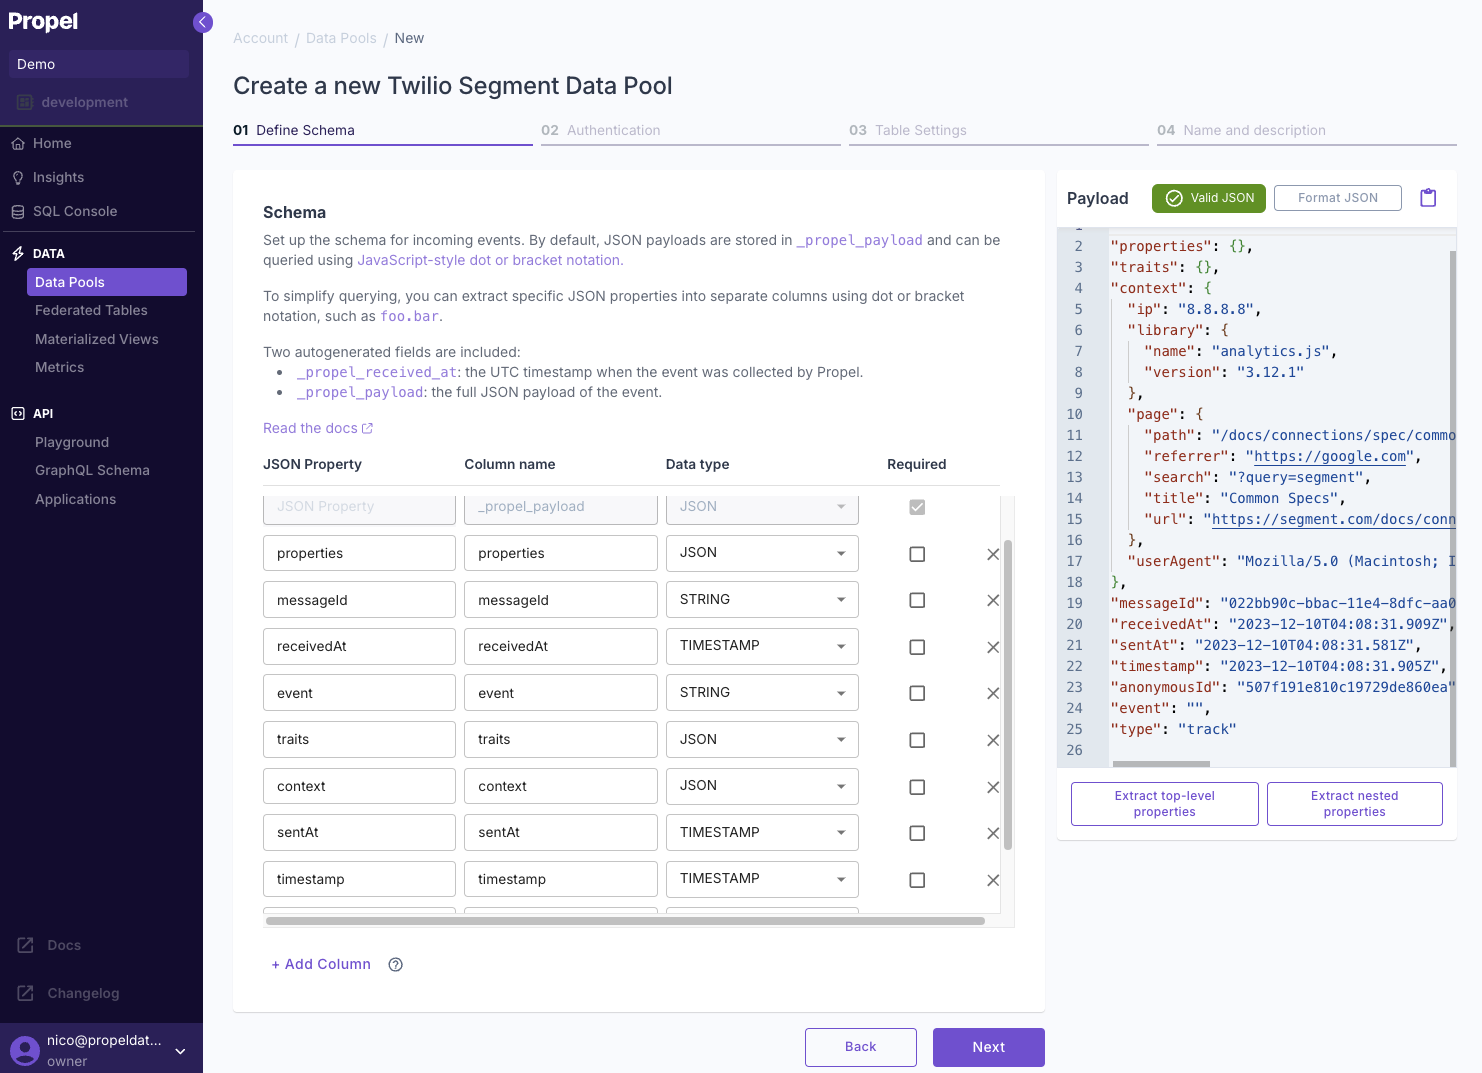This screenshot has height=1073, width=1482.
Task: Open the Docs page from the sidebar
Action: tap(63, 944)
